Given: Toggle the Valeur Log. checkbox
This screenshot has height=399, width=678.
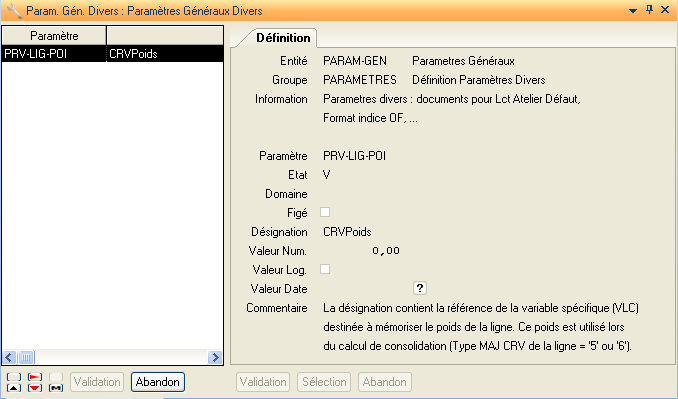Looking at the screenshot, I should (325, 269).
